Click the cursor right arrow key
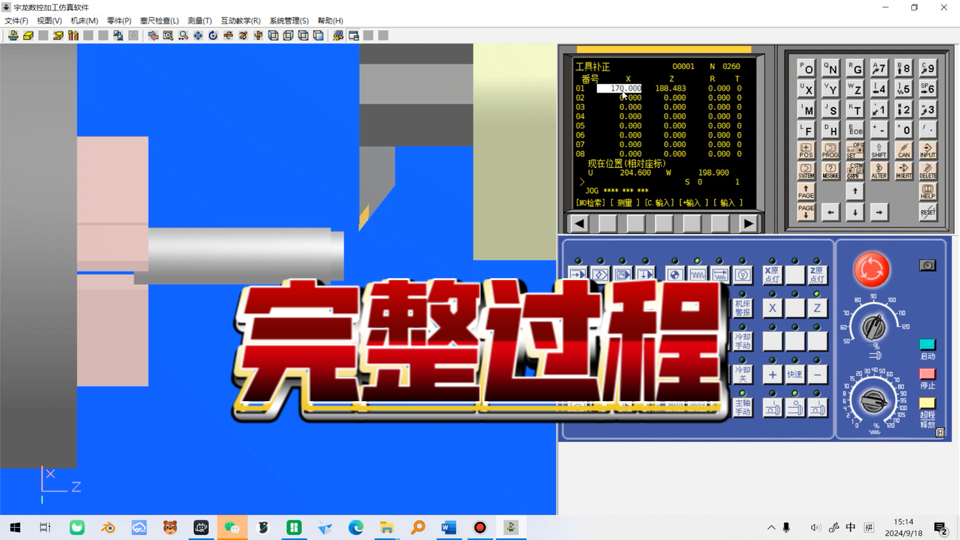This screenshot has width=960, height=540. (x=879, y=212)
